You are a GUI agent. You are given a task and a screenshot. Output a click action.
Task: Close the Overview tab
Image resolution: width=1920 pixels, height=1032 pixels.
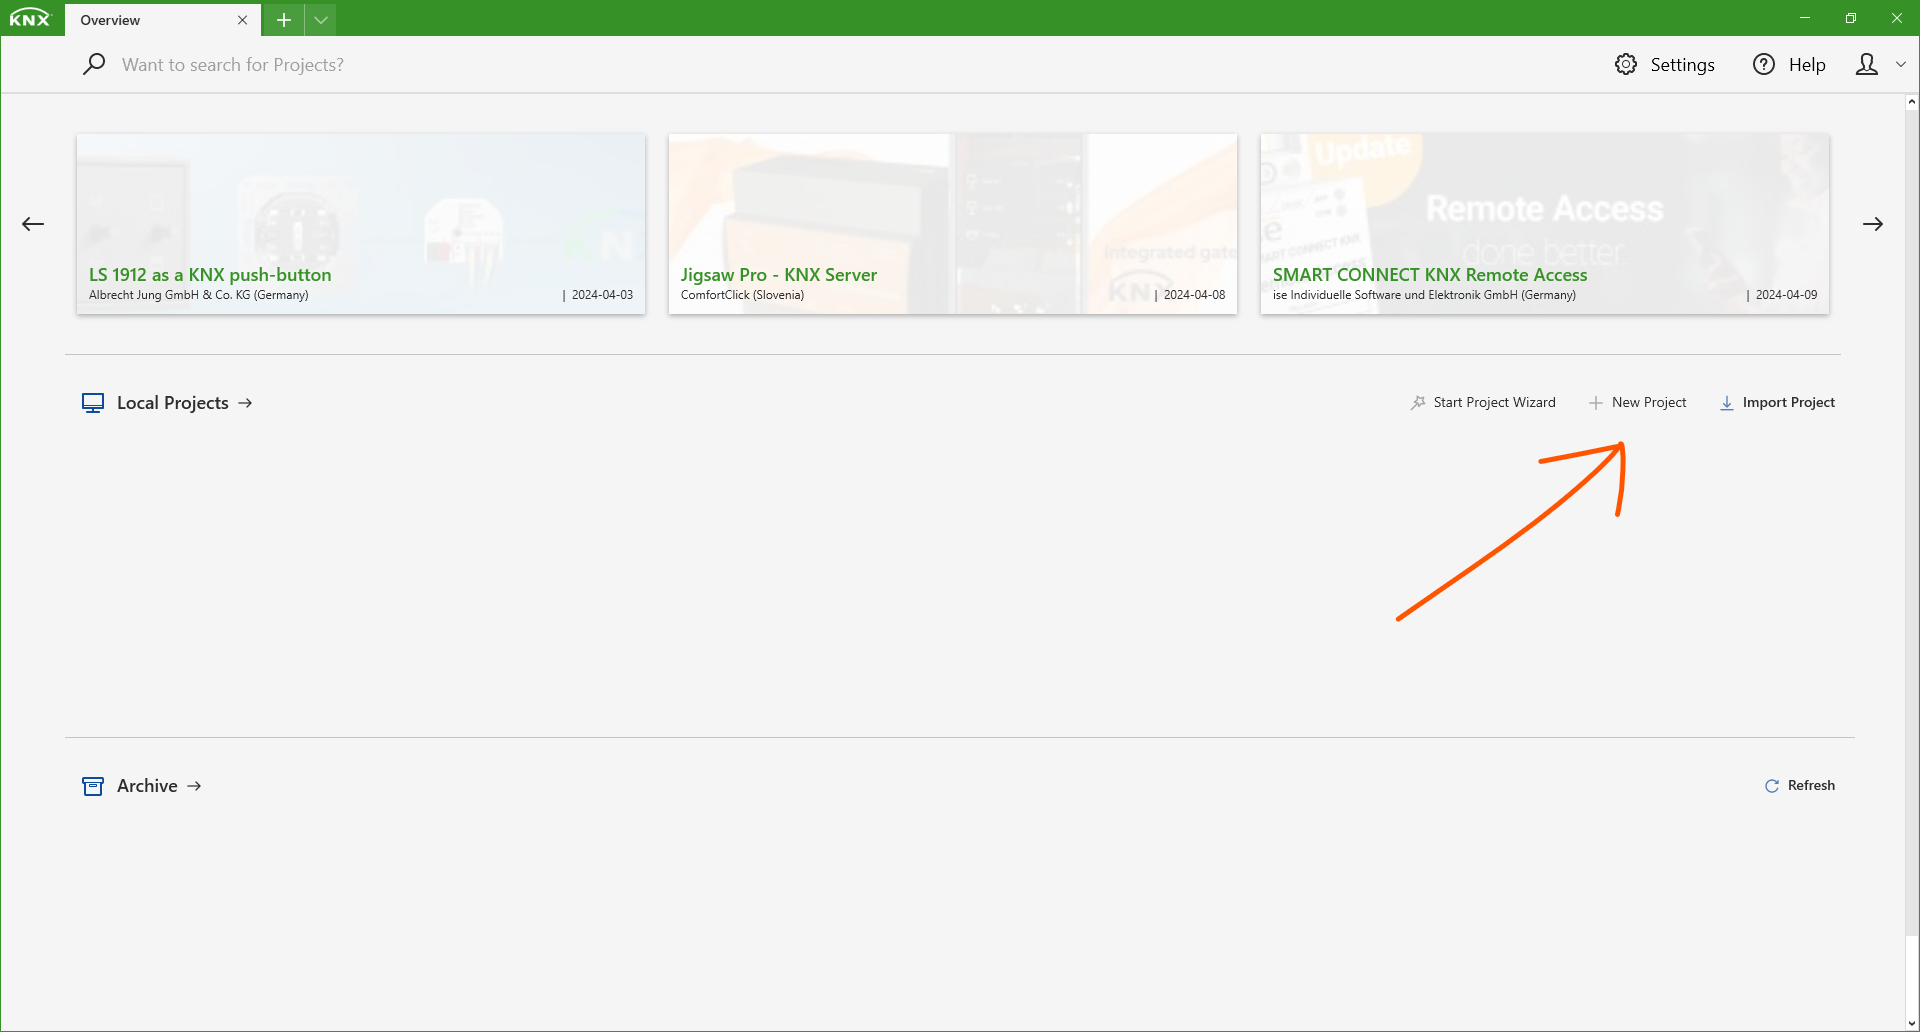pos(242,20)
